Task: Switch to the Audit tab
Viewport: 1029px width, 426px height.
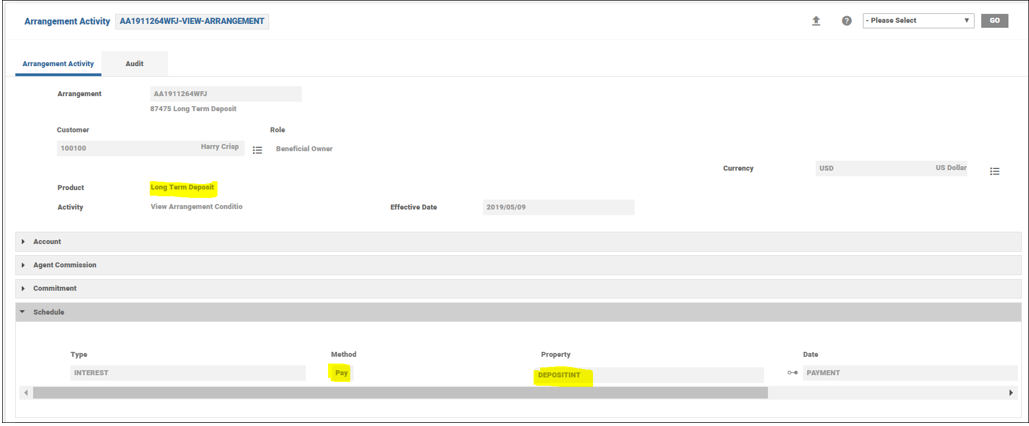Action: 134,64
